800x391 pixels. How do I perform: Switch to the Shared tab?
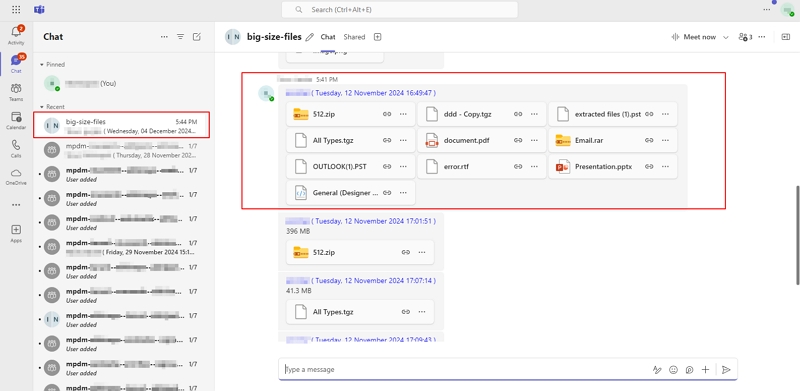click(x=354, y=37)
